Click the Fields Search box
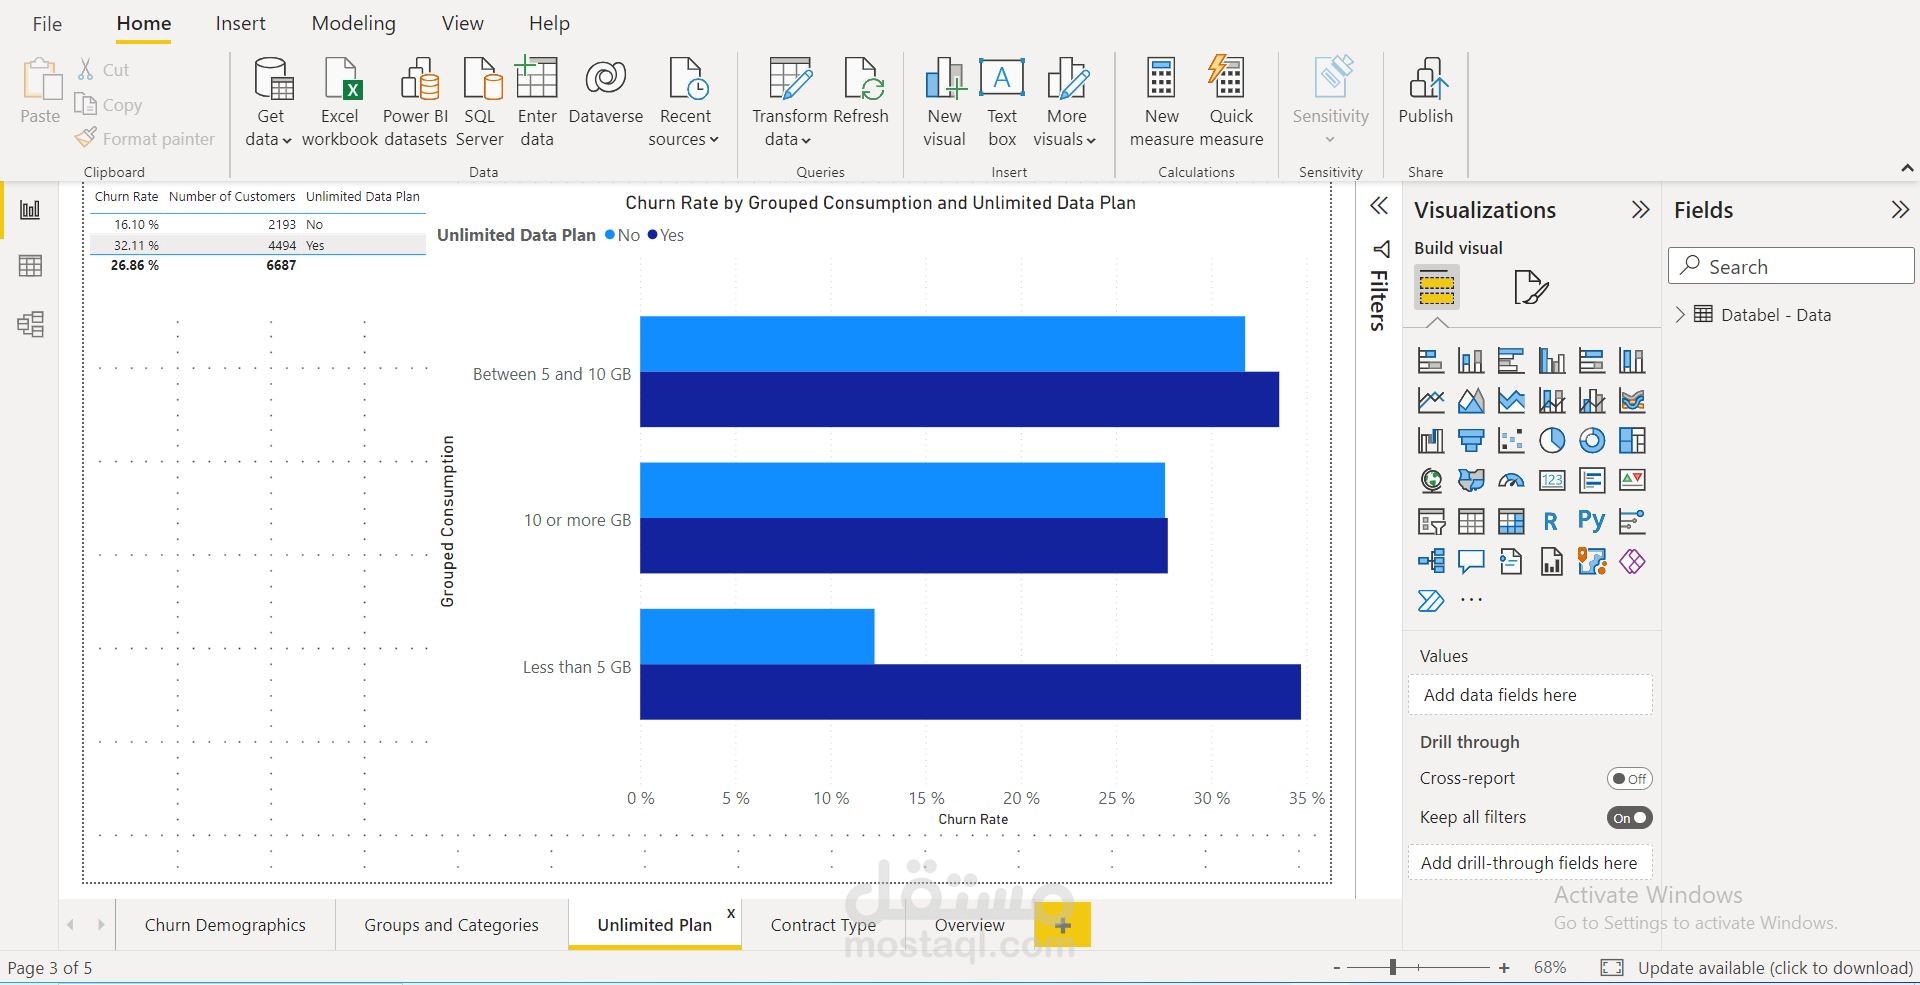This screenshot has height=985, width=1920. [x=1791, y=266]
